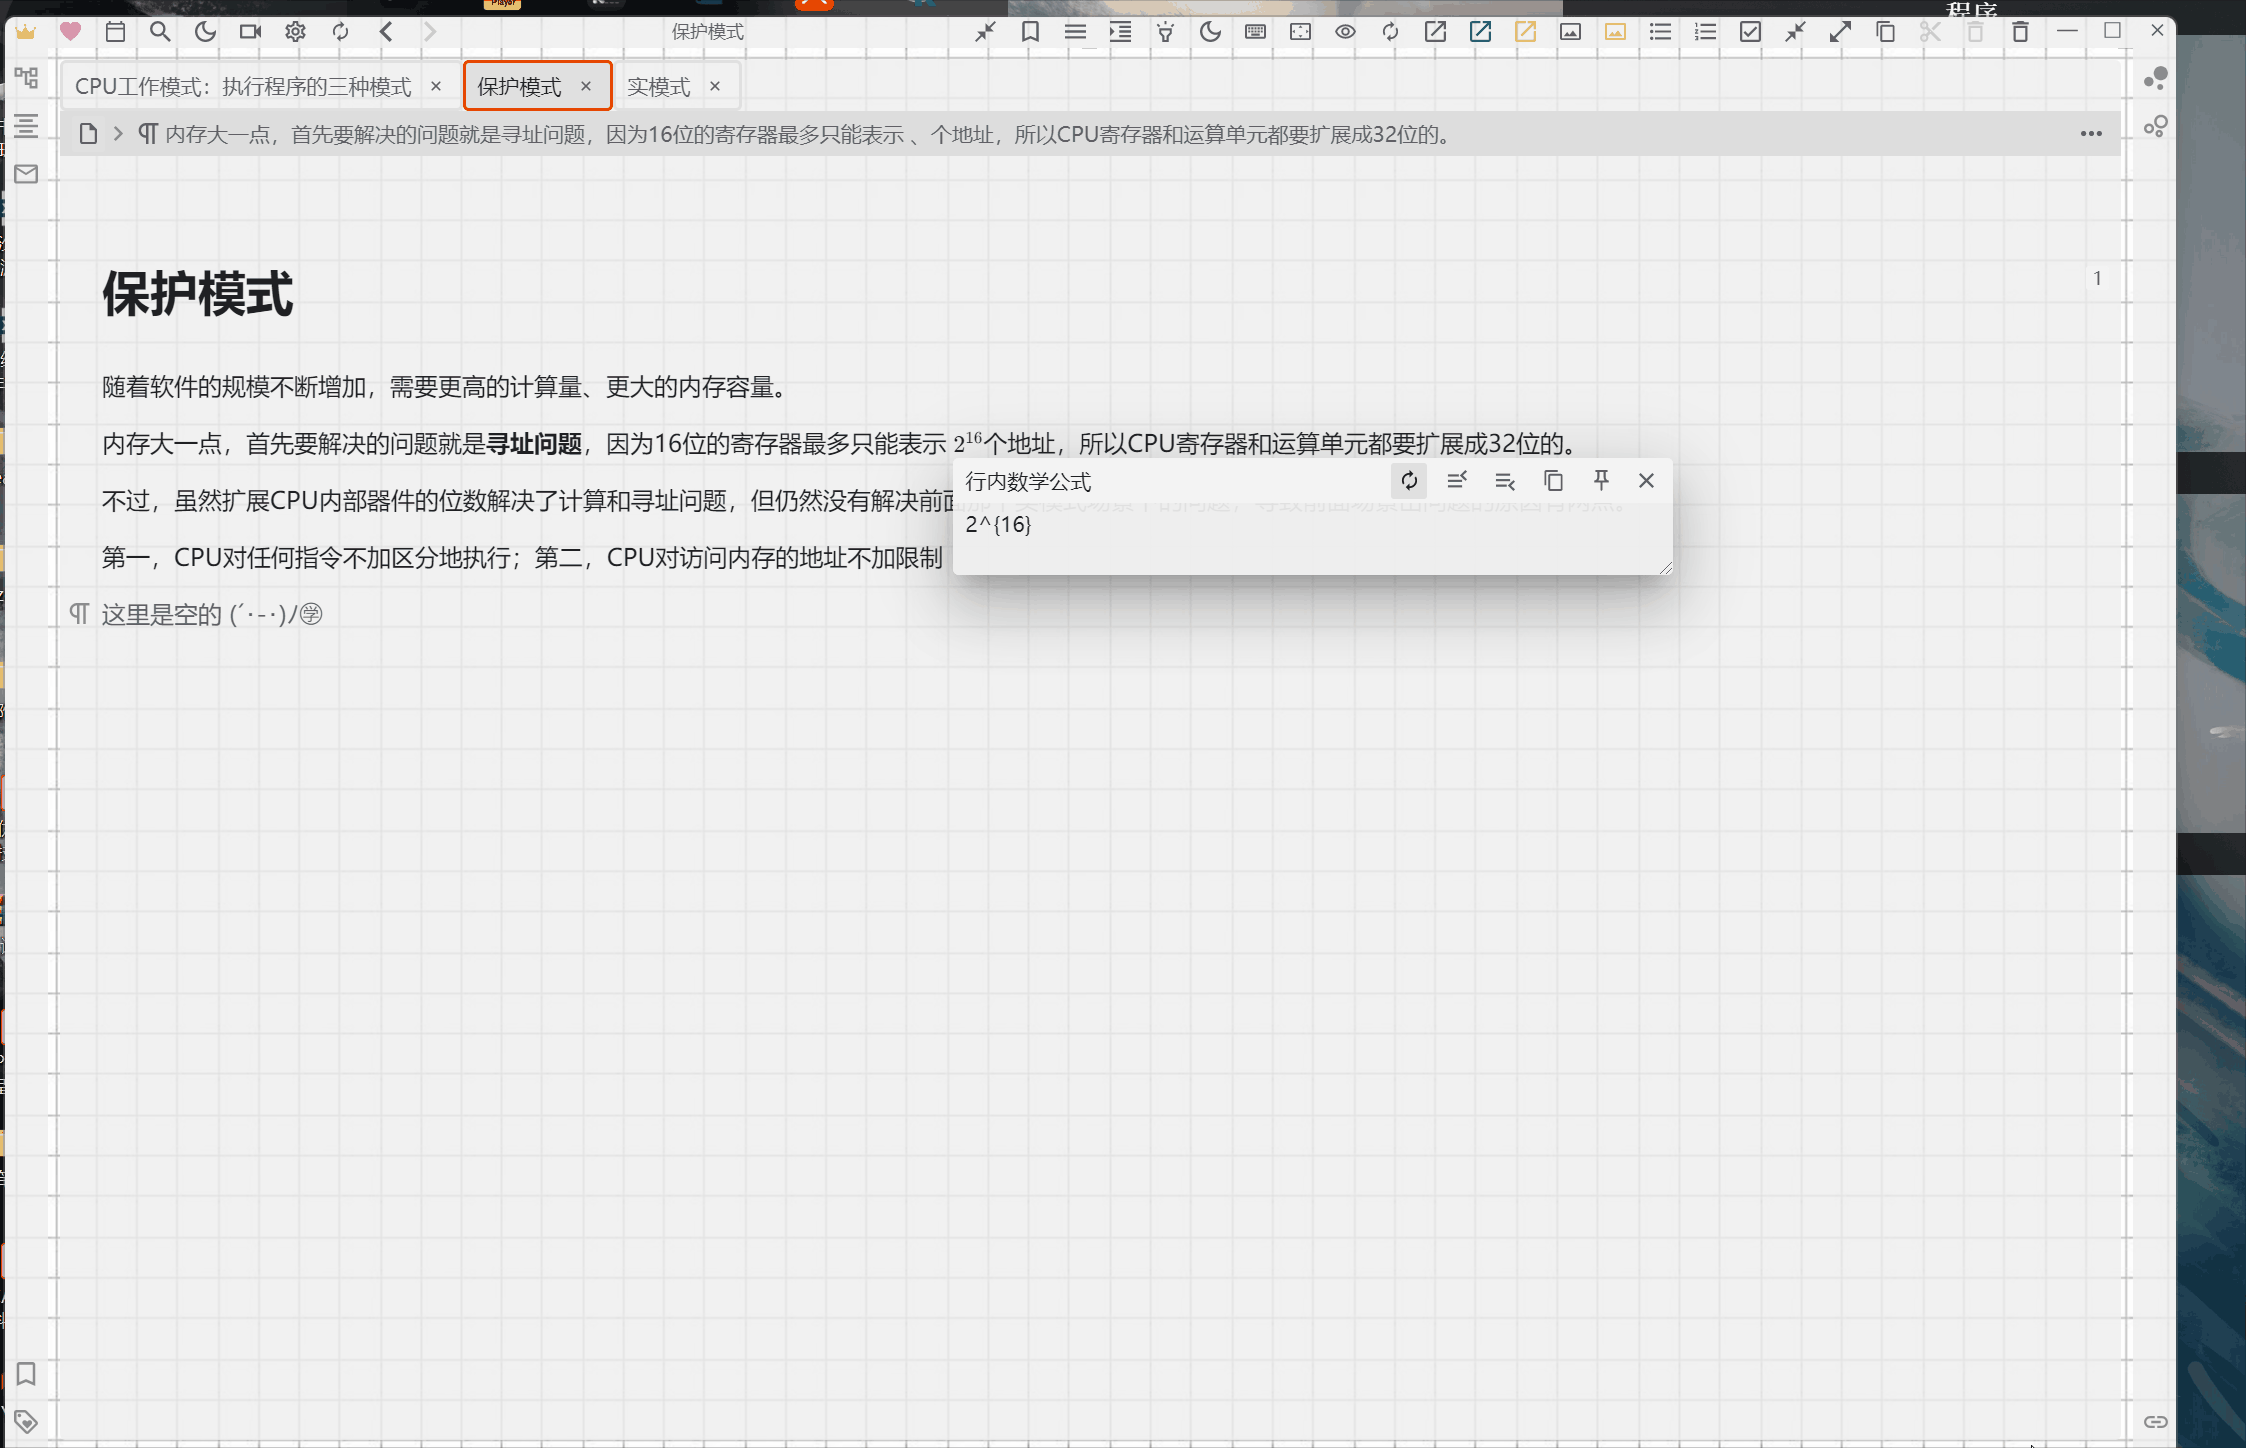Open the document tree panel icon
This screenshot has height=1448, width=2246.
(x=26, y=78)
